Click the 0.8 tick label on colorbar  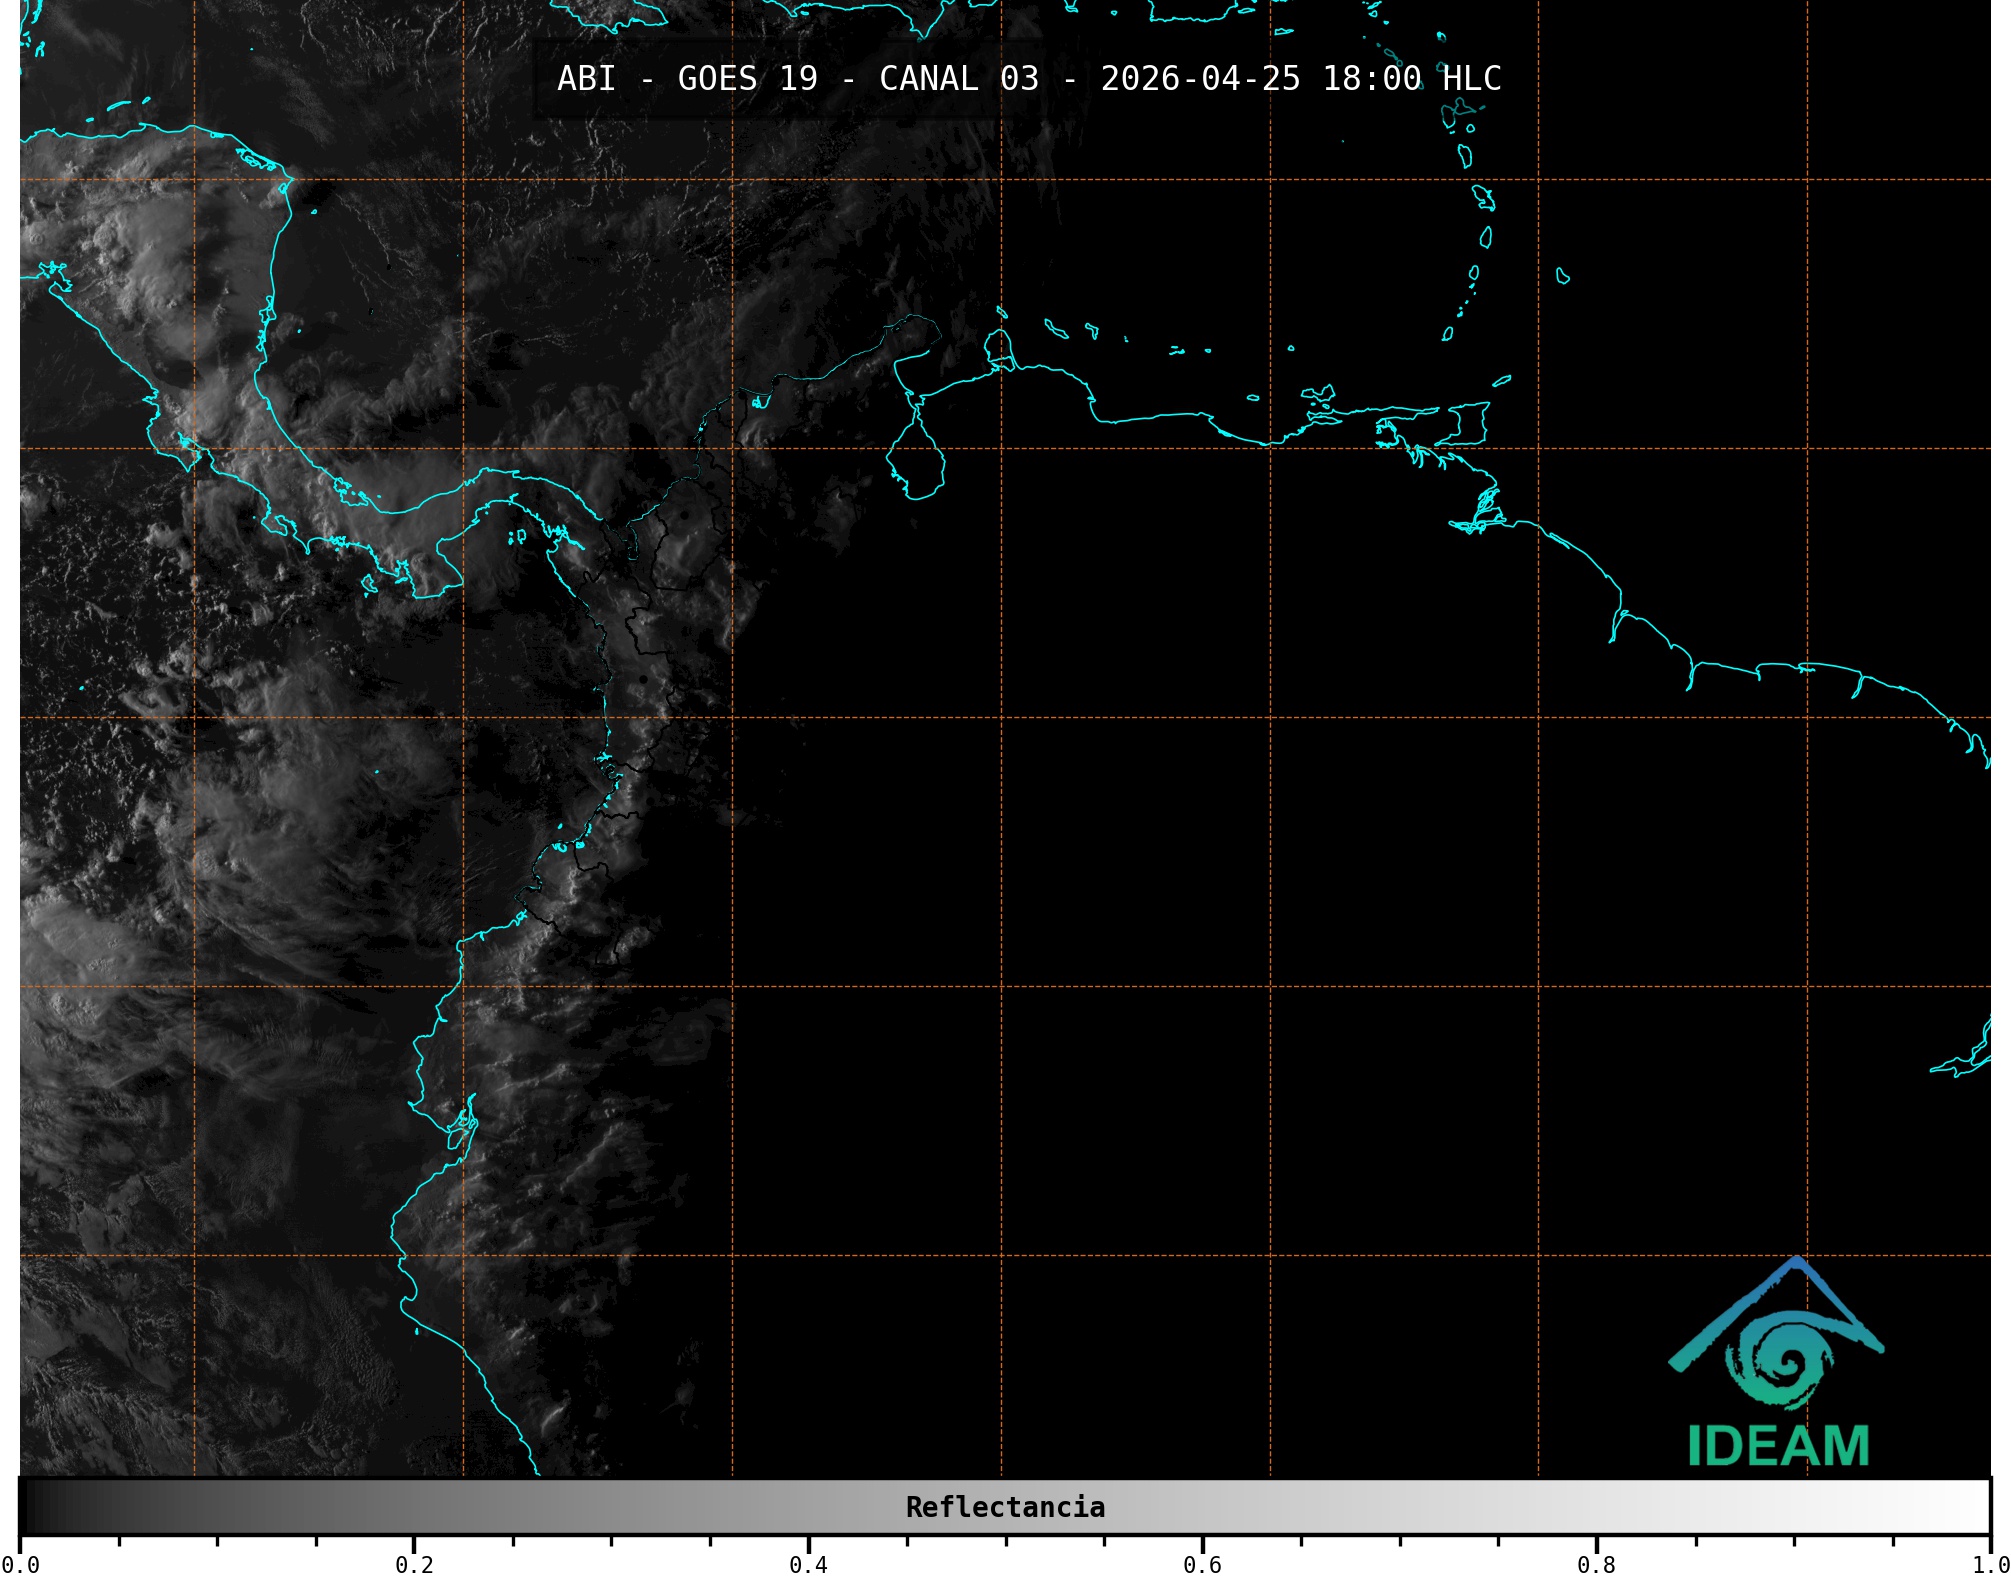tap(1596, 1564)
